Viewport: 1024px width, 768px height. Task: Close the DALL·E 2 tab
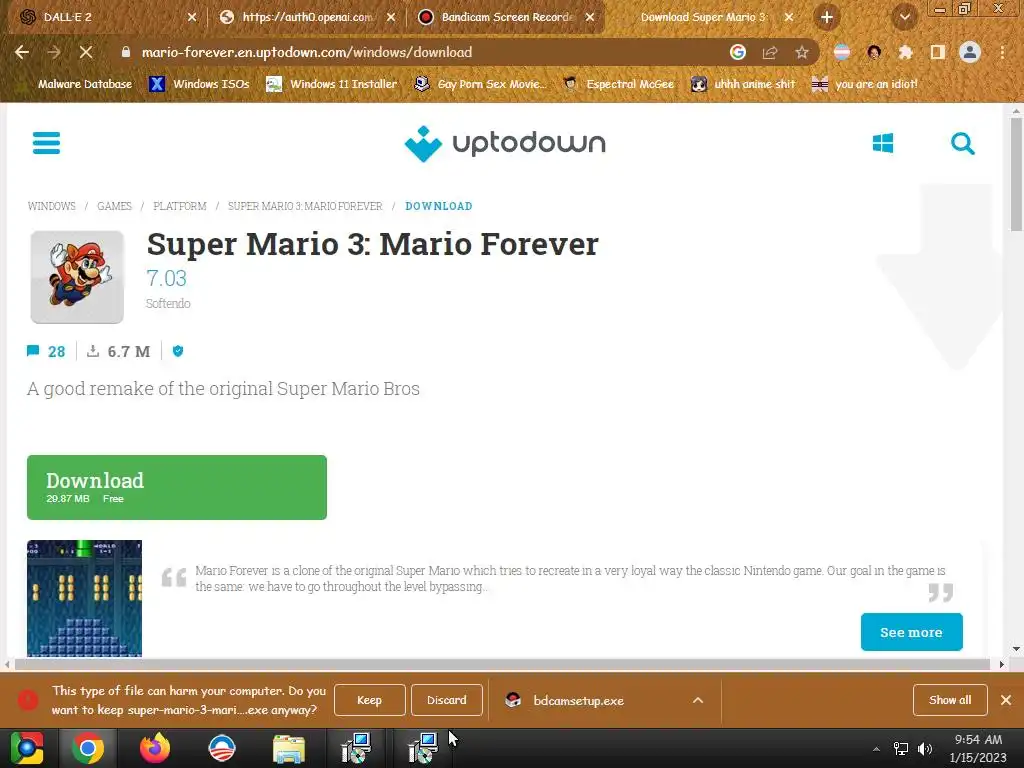click(191, 17)
